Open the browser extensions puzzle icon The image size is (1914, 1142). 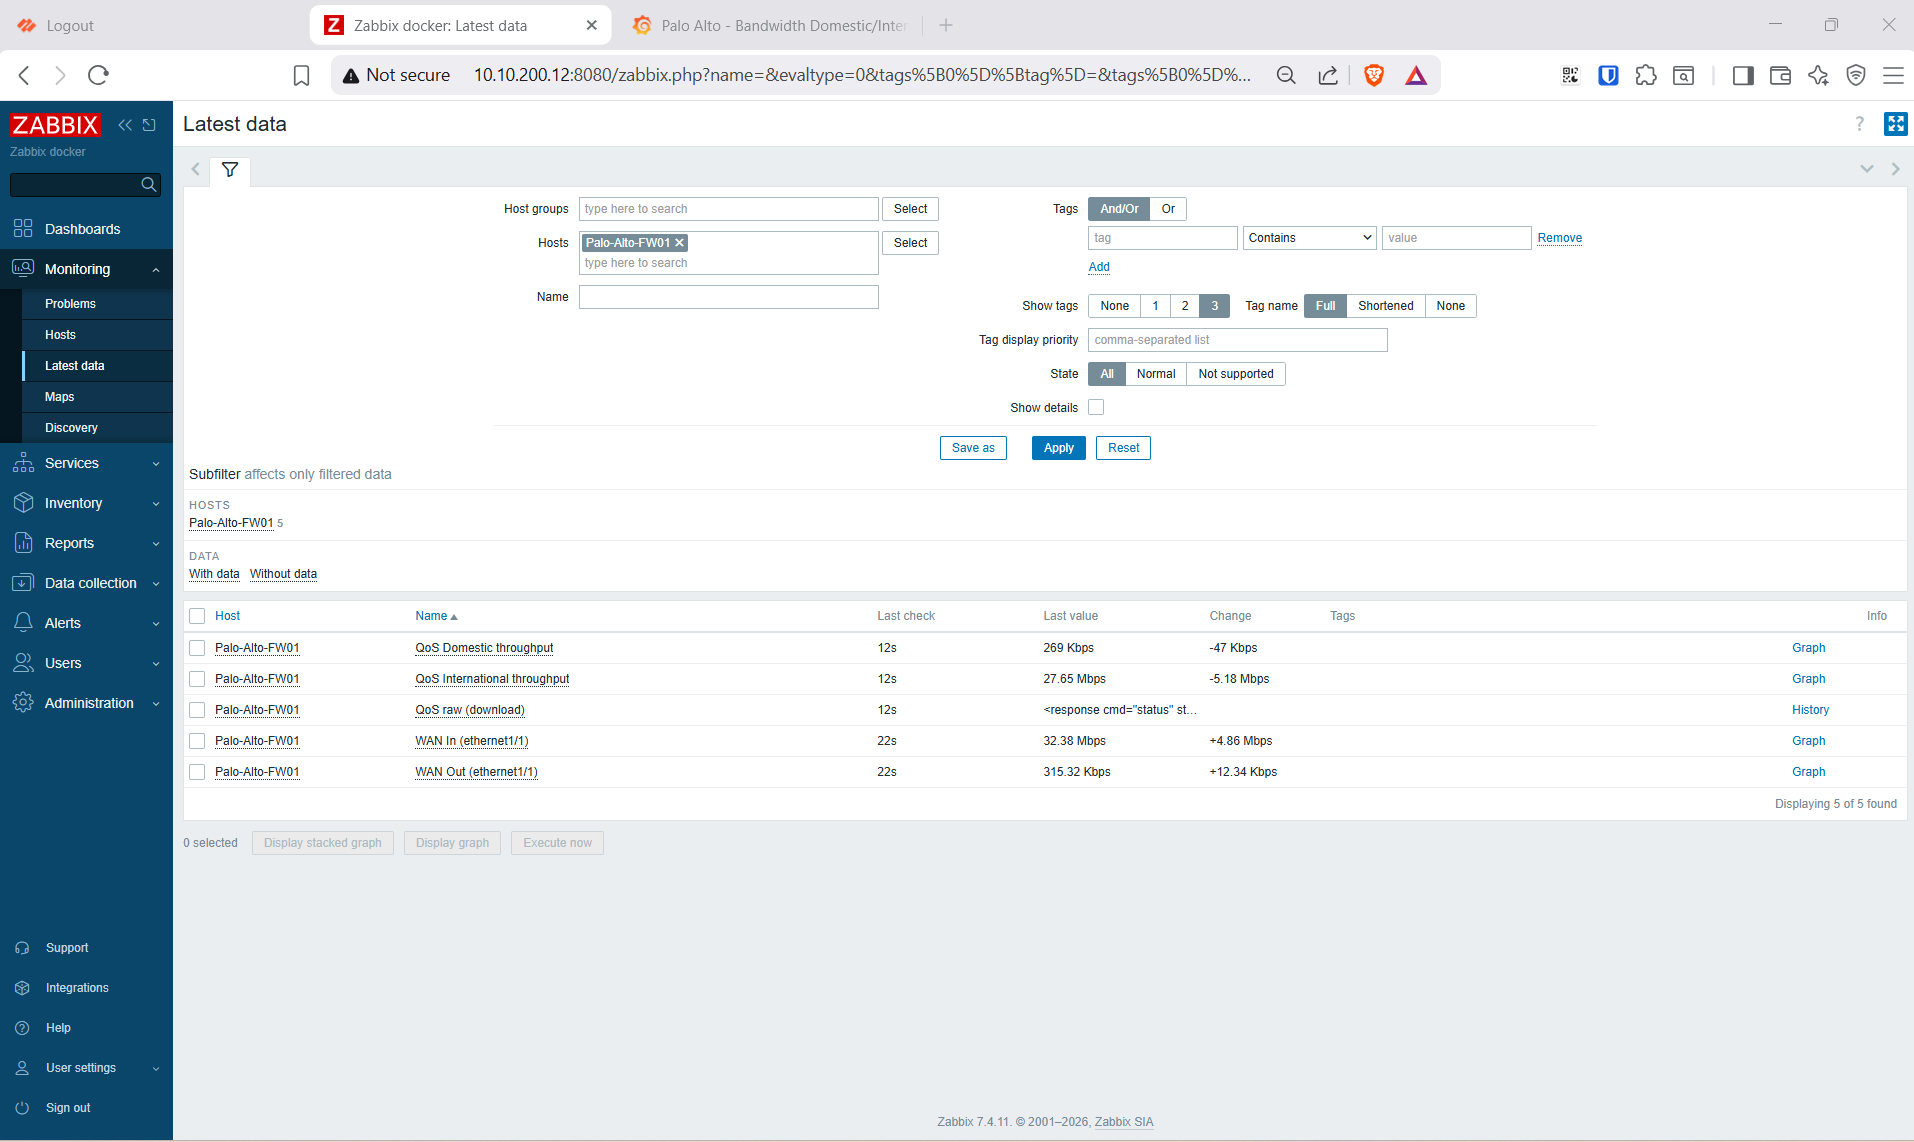pyautogui.click(x=1646, y=75)
